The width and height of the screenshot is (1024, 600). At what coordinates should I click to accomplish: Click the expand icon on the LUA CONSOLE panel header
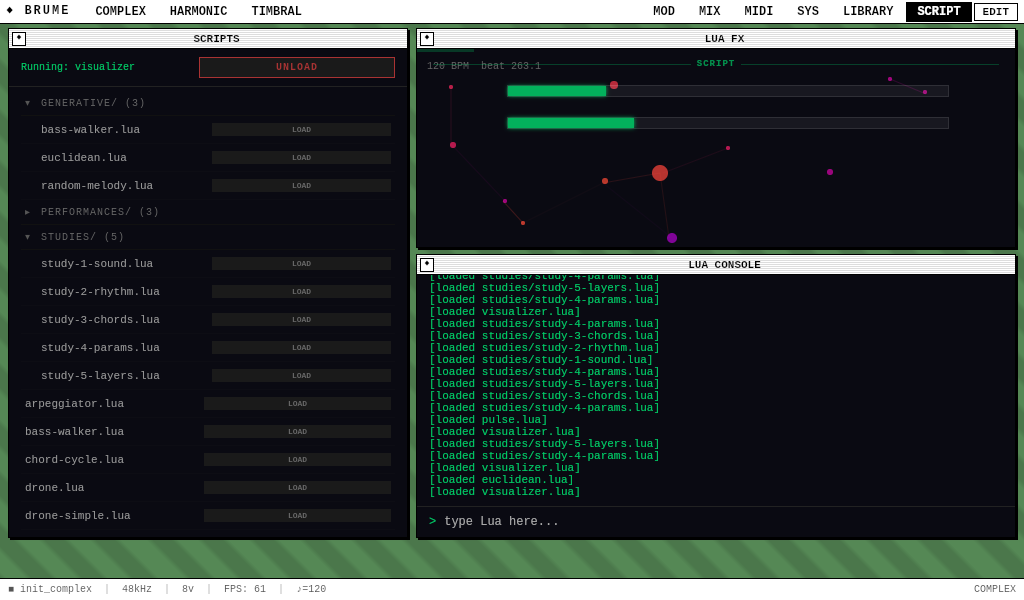click(428, 263)
